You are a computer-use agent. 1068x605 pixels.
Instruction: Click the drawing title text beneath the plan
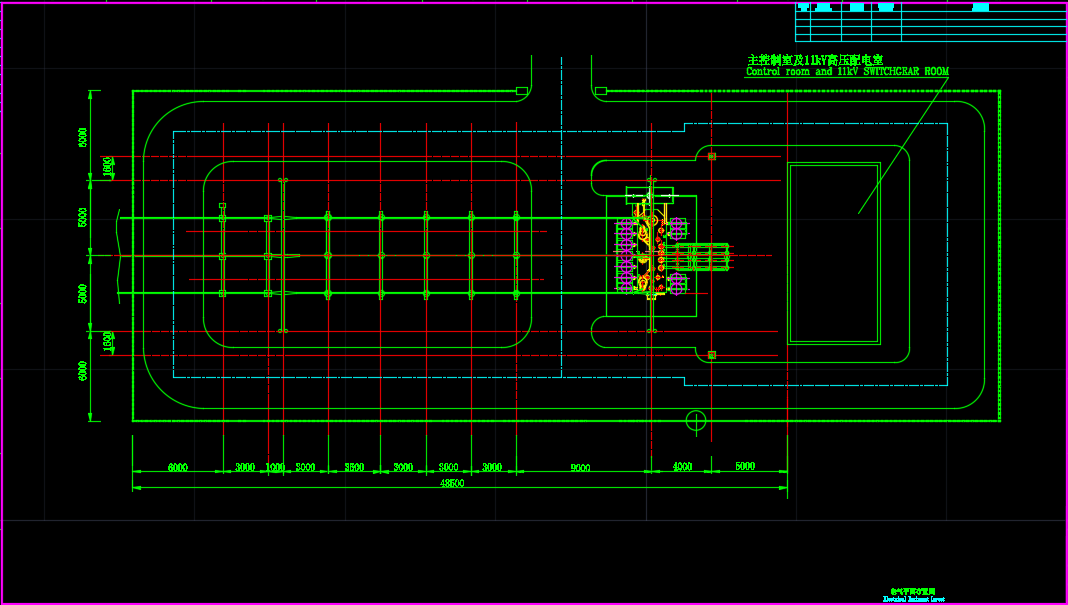[913, 595]
